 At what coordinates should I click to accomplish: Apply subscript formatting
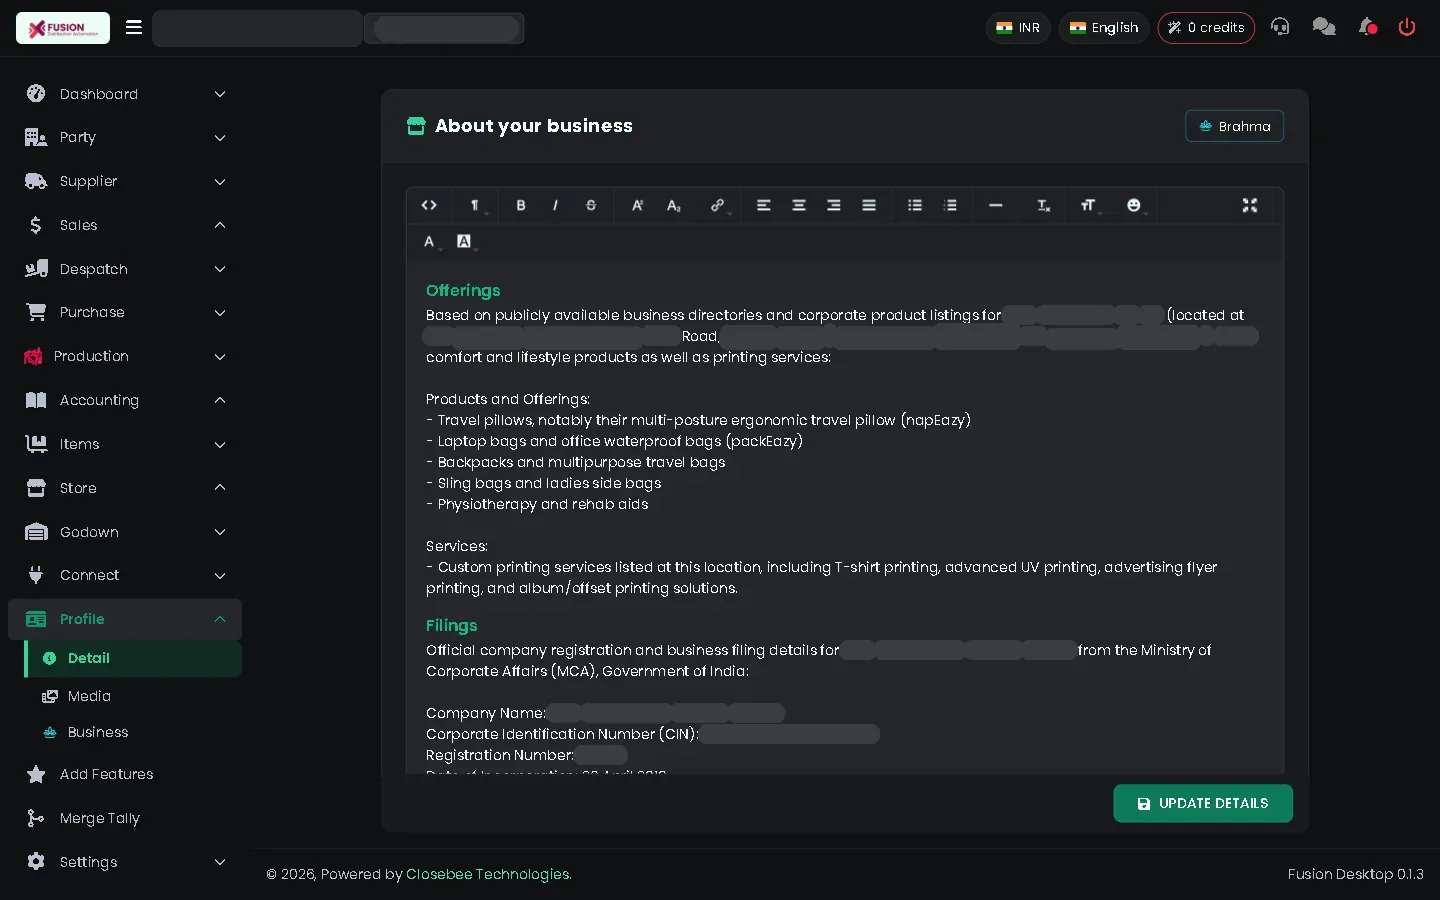pos(673,205)
